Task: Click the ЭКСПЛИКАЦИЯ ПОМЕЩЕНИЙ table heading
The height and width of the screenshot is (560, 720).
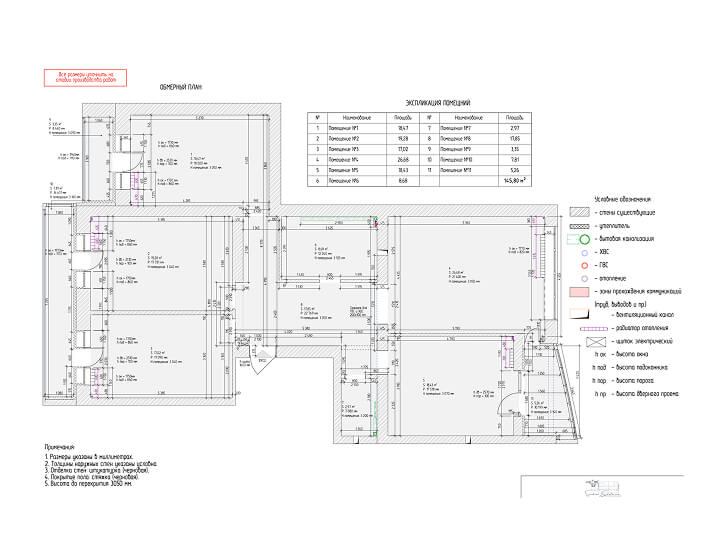Action: [x=438, y=103]
